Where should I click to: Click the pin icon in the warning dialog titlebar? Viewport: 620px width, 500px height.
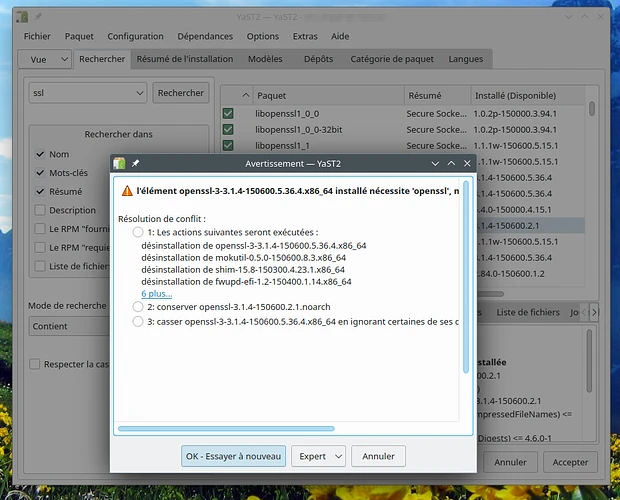coord(135,163)
